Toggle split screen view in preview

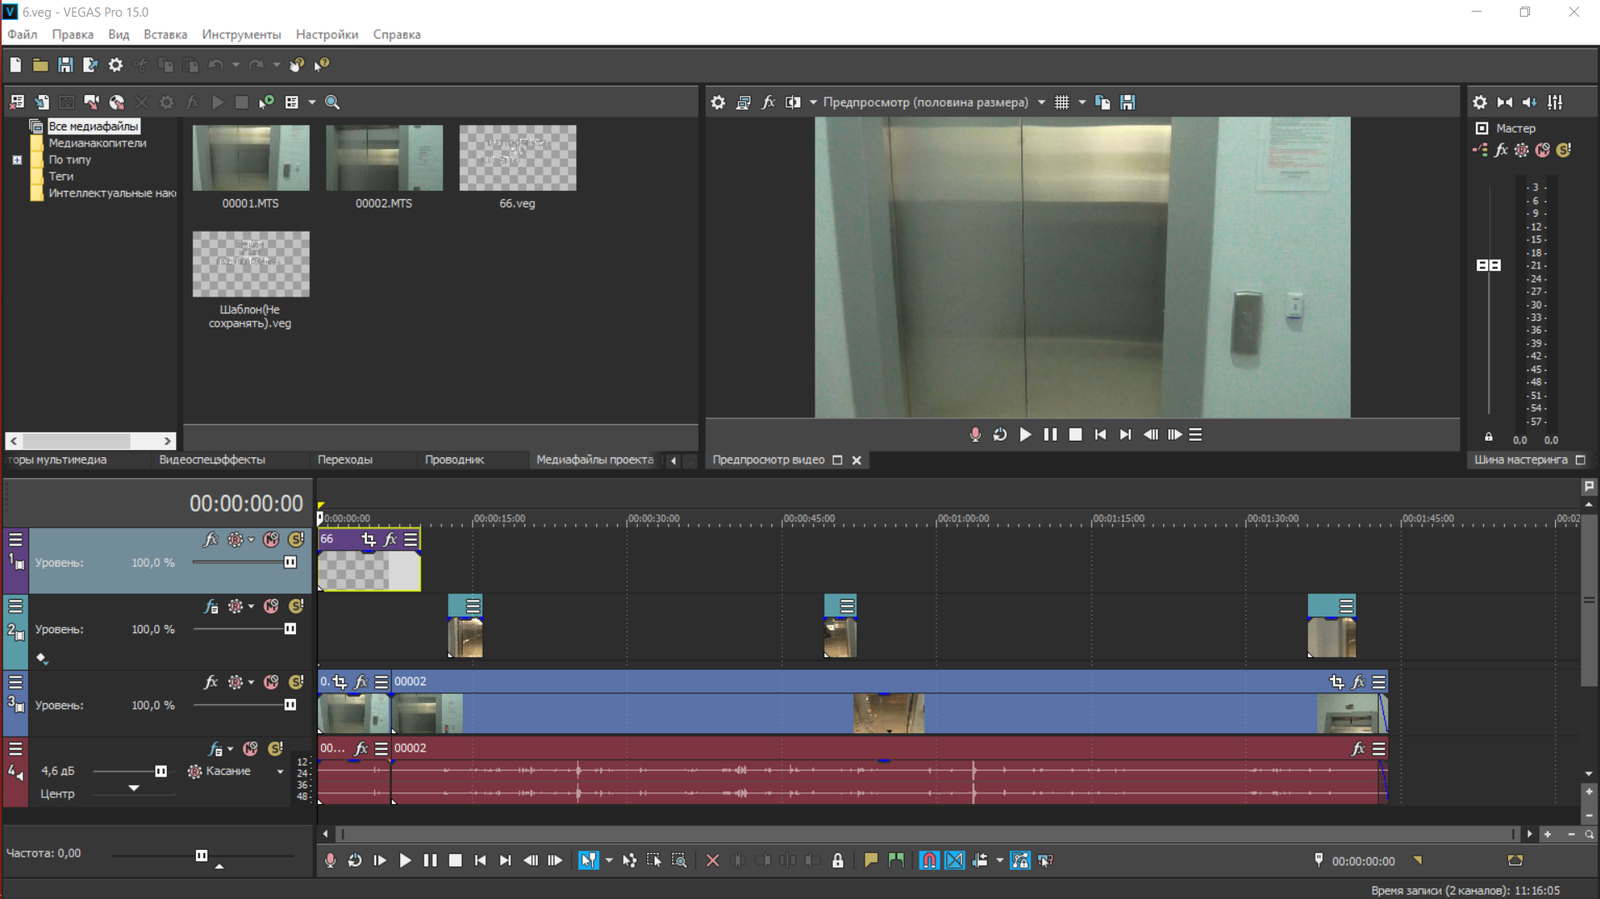[x=793, y=102]
